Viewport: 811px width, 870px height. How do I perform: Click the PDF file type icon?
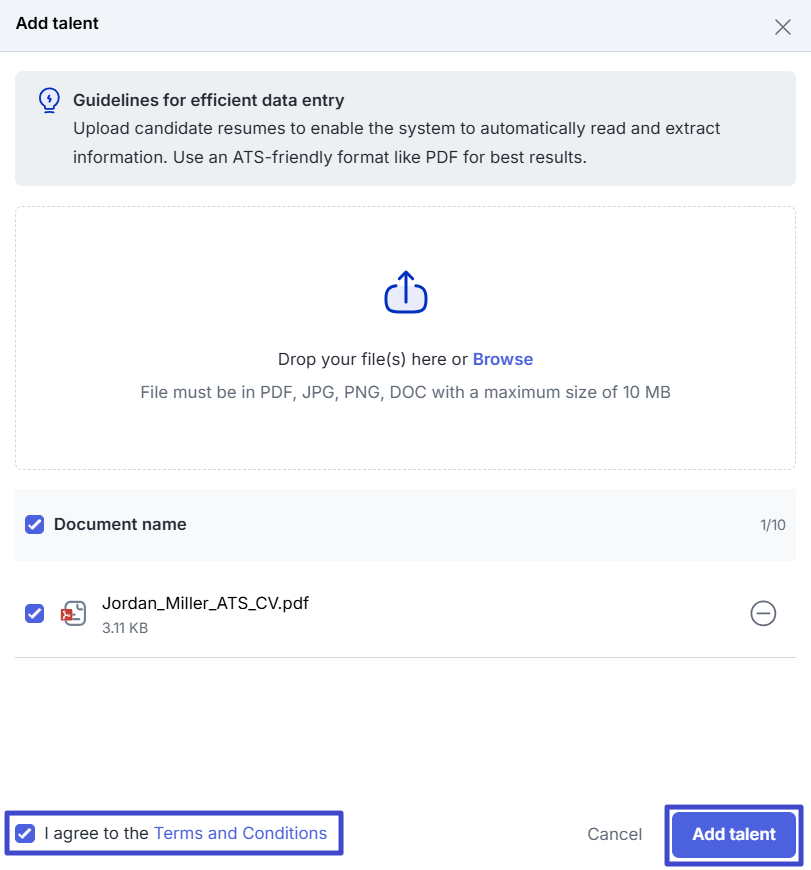point(73,614)
